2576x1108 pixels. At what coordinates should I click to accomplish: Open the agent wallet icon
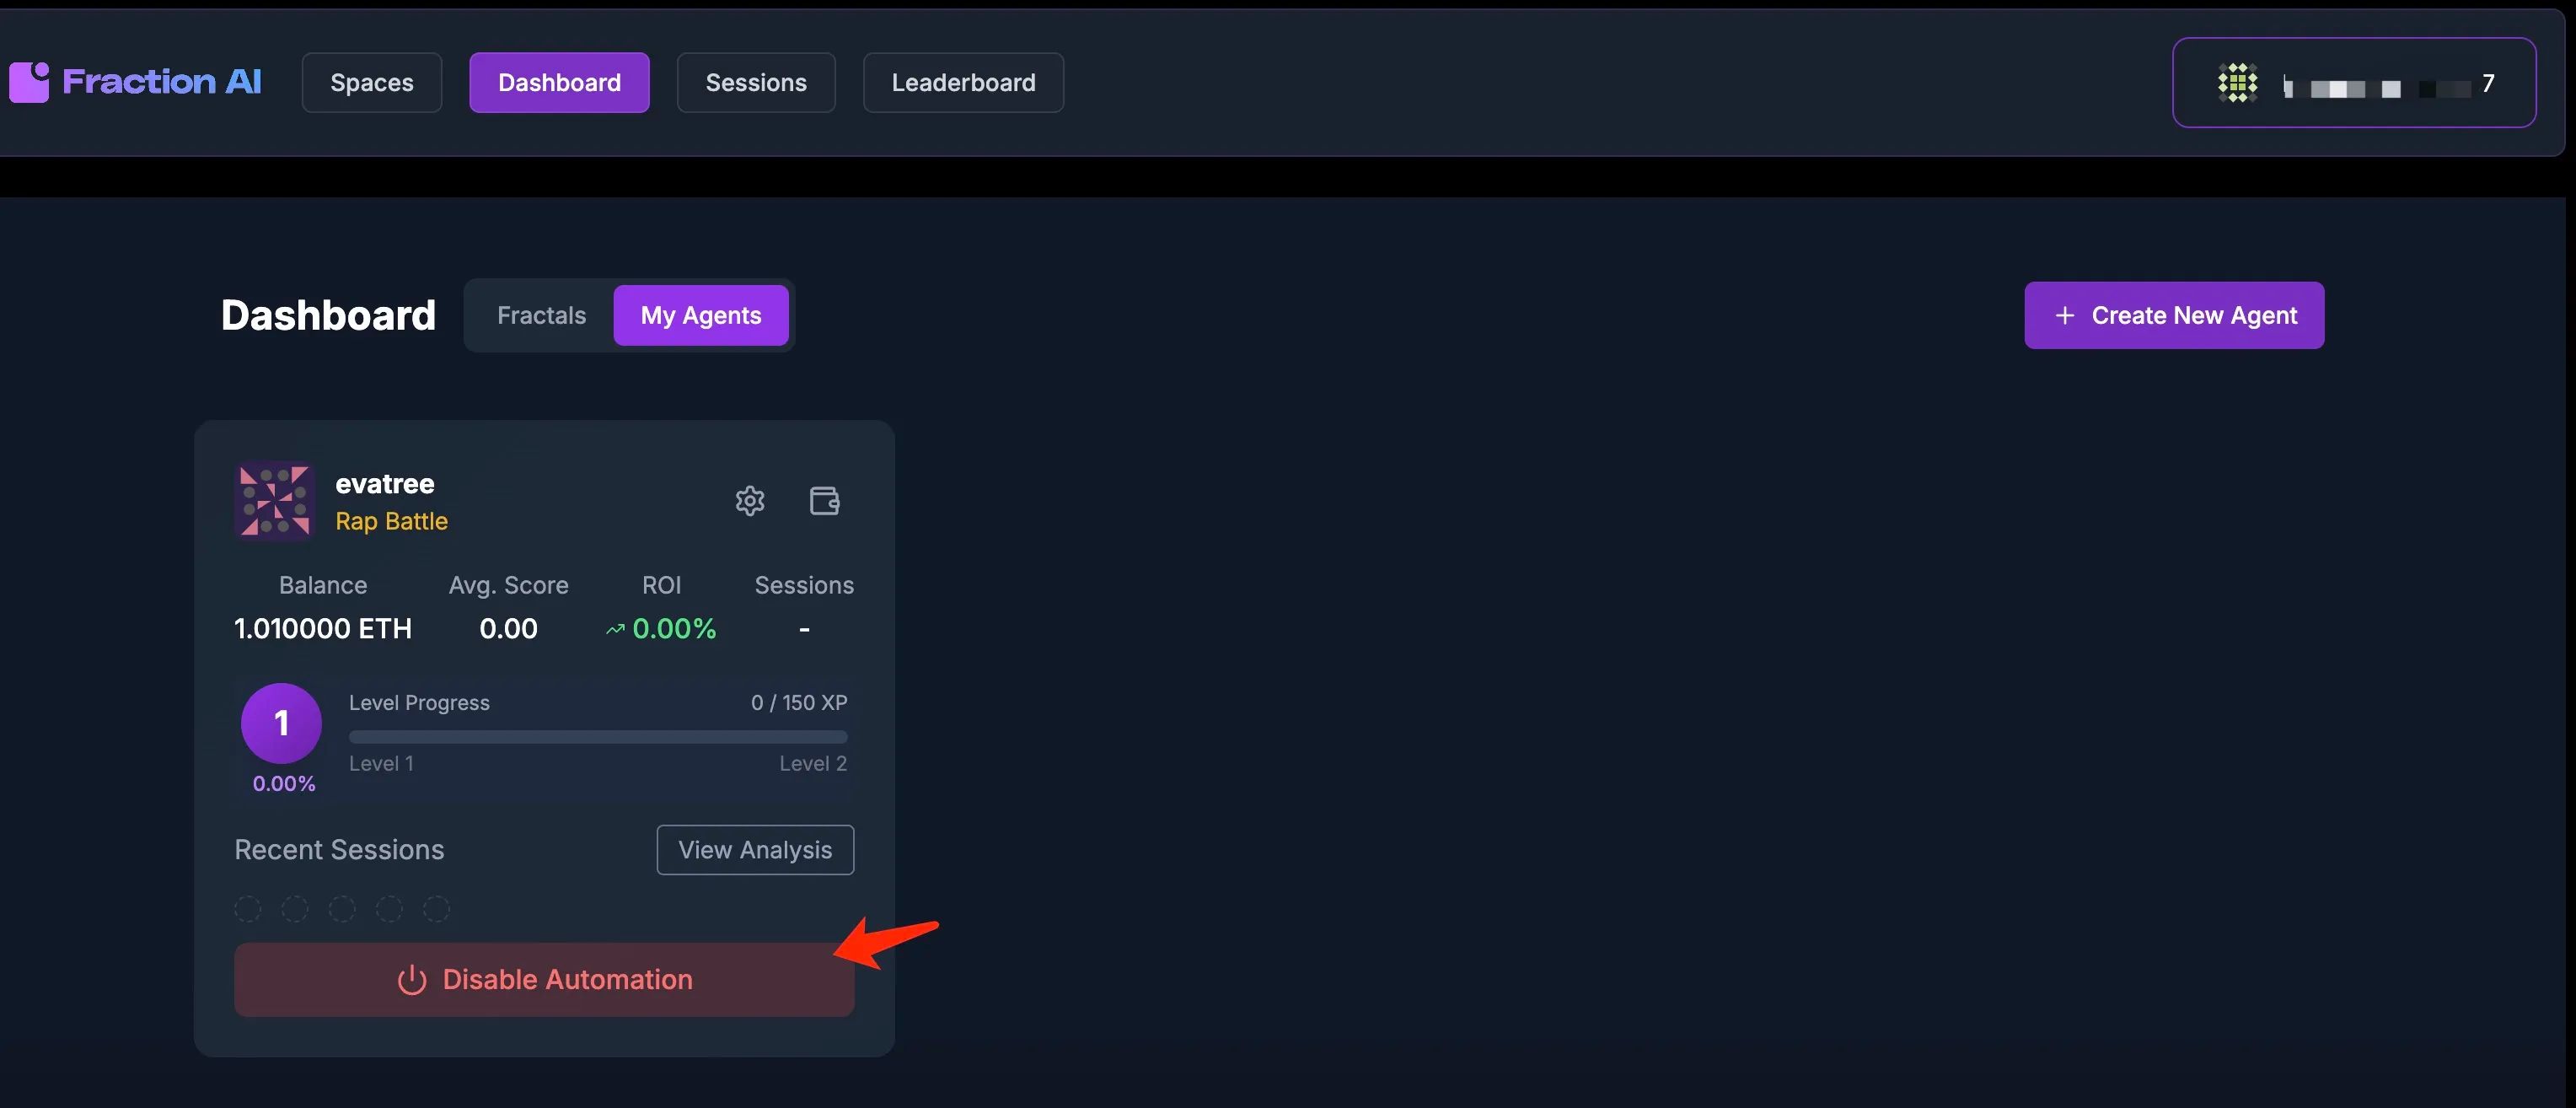pos(824,501)
